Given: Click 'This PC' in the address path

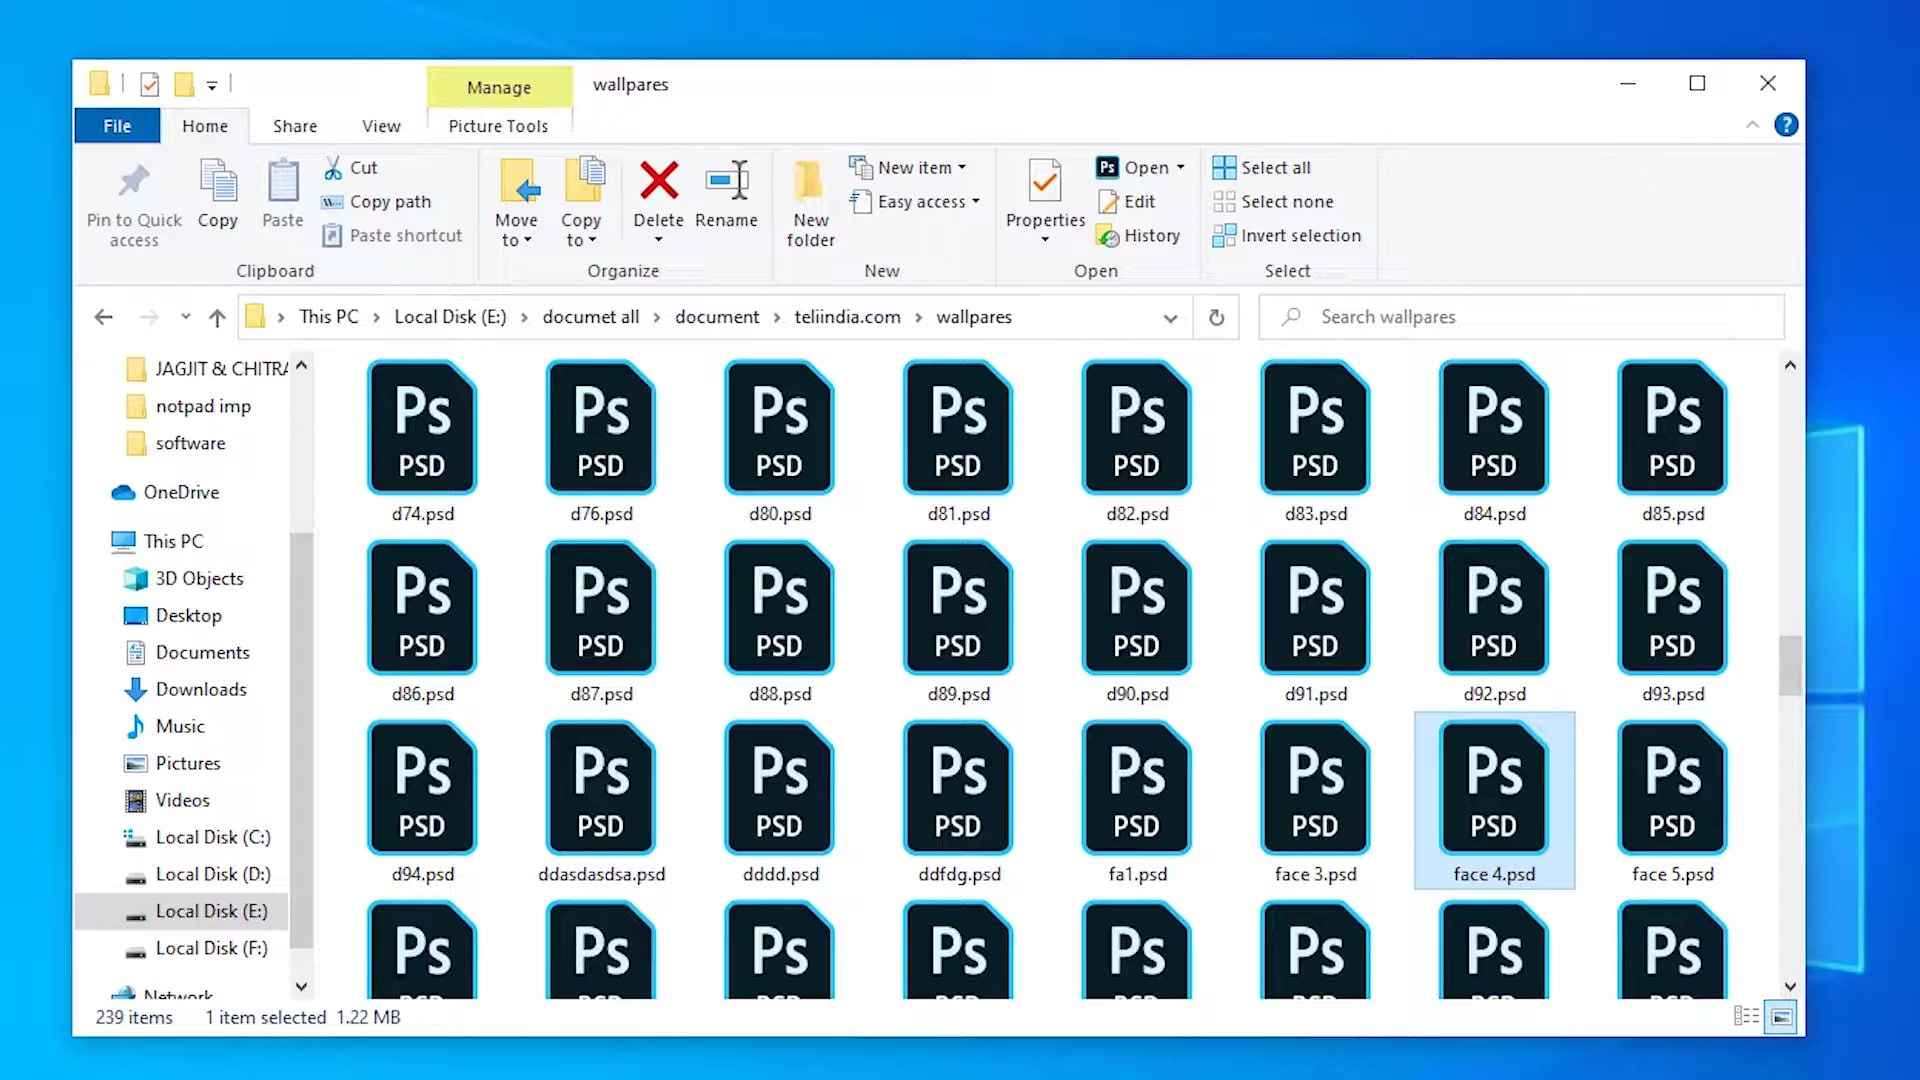Looking at the screenshot, I should pyautogui.click(x=328, y=317).
